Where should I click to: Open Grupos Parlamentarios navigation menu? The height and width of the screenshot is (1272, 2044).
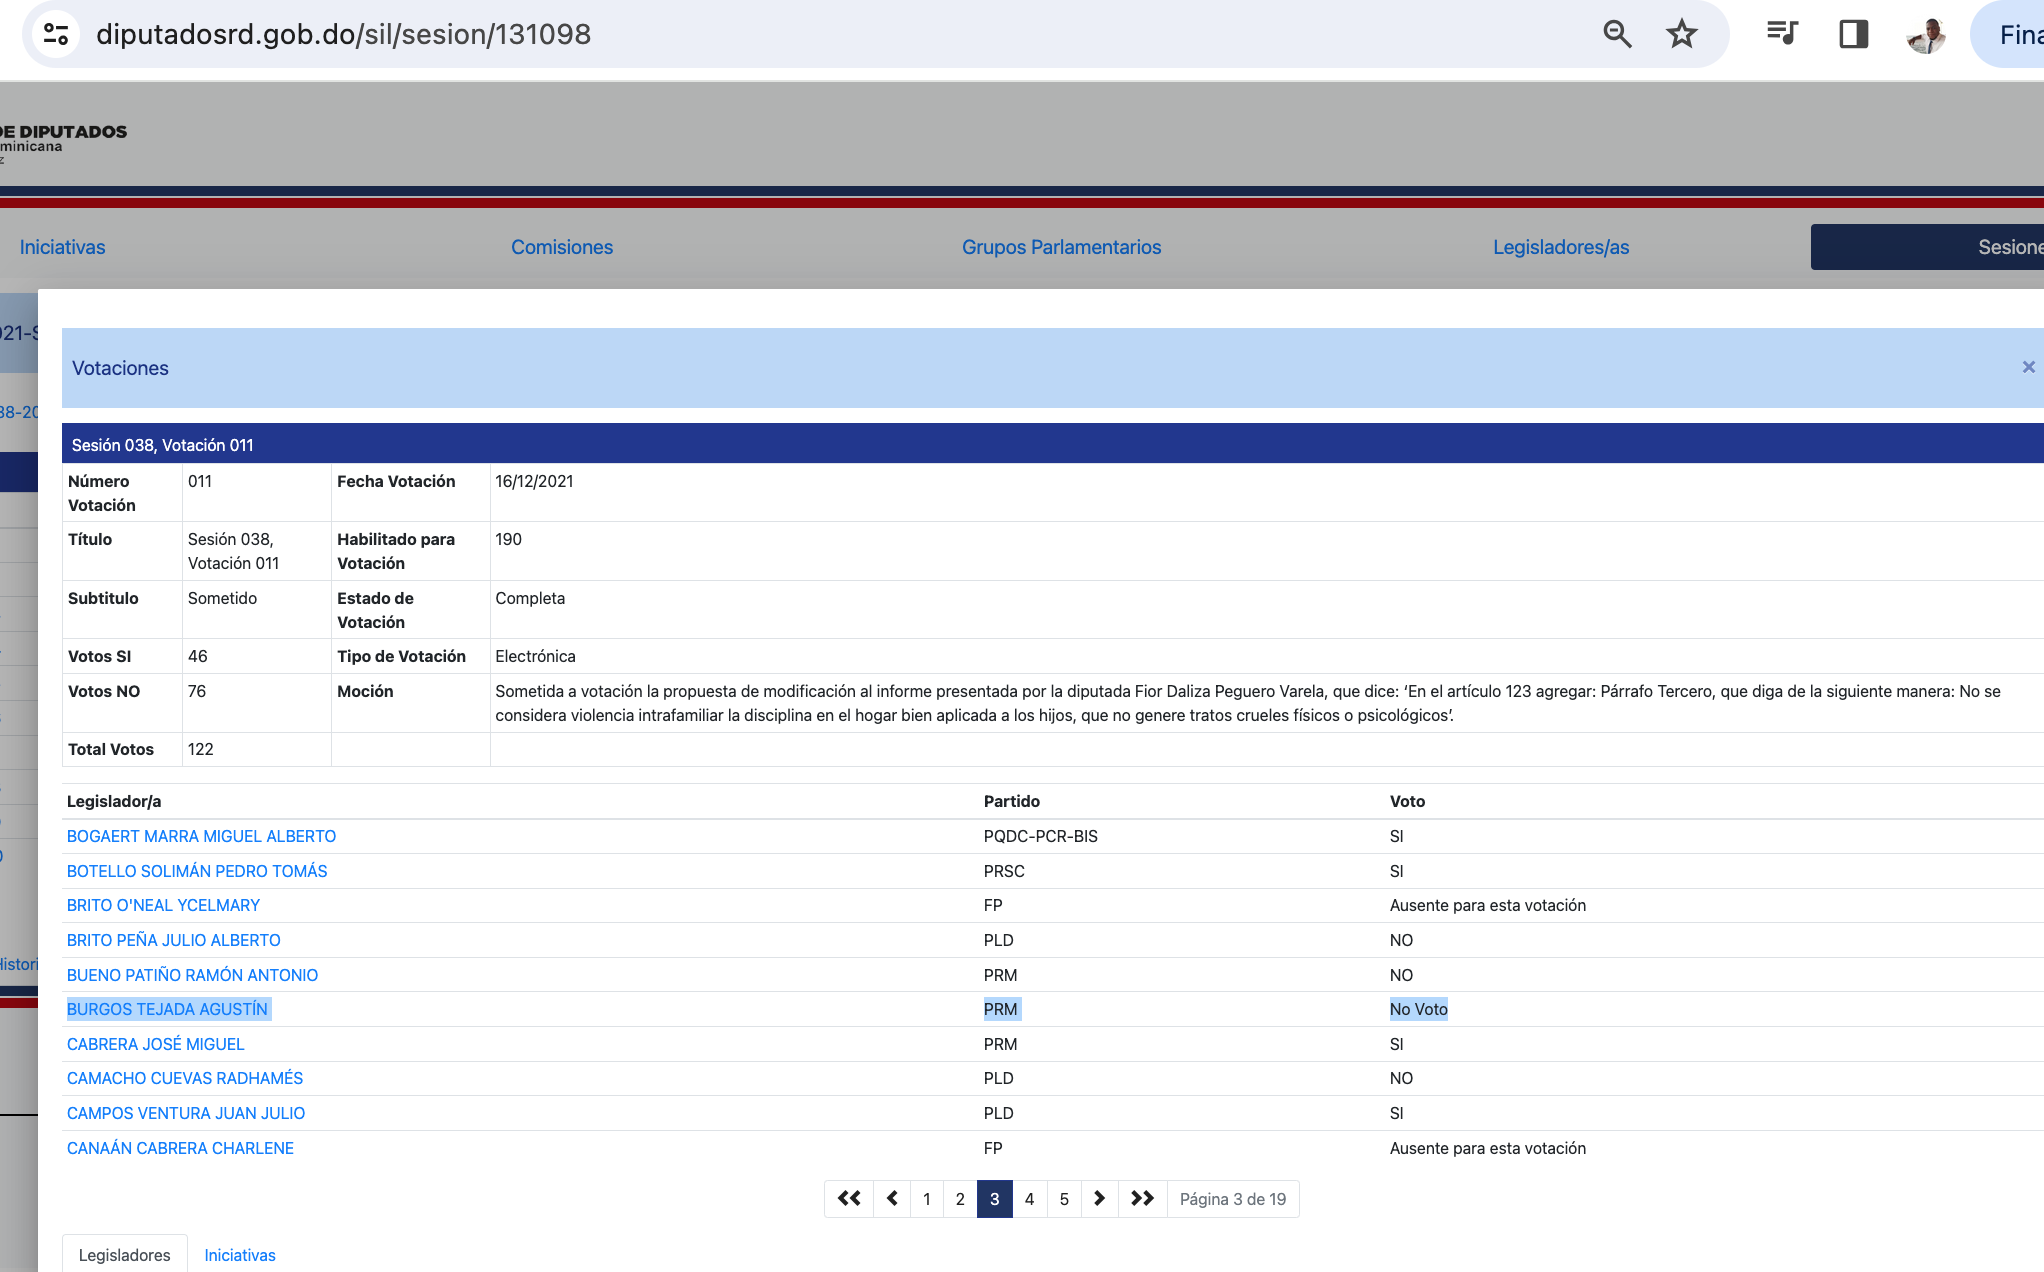point(1061,247)
